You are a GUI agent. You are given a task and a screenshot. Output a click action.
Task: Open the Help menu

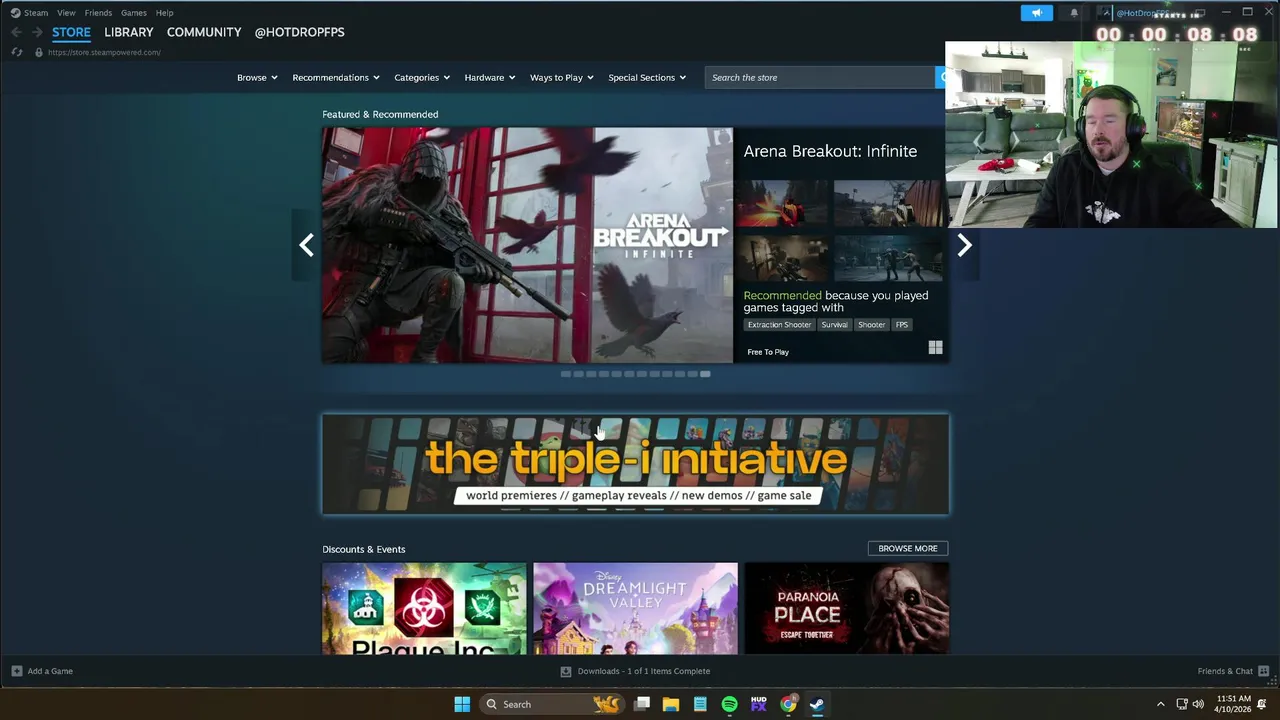[x=164, y=13]
